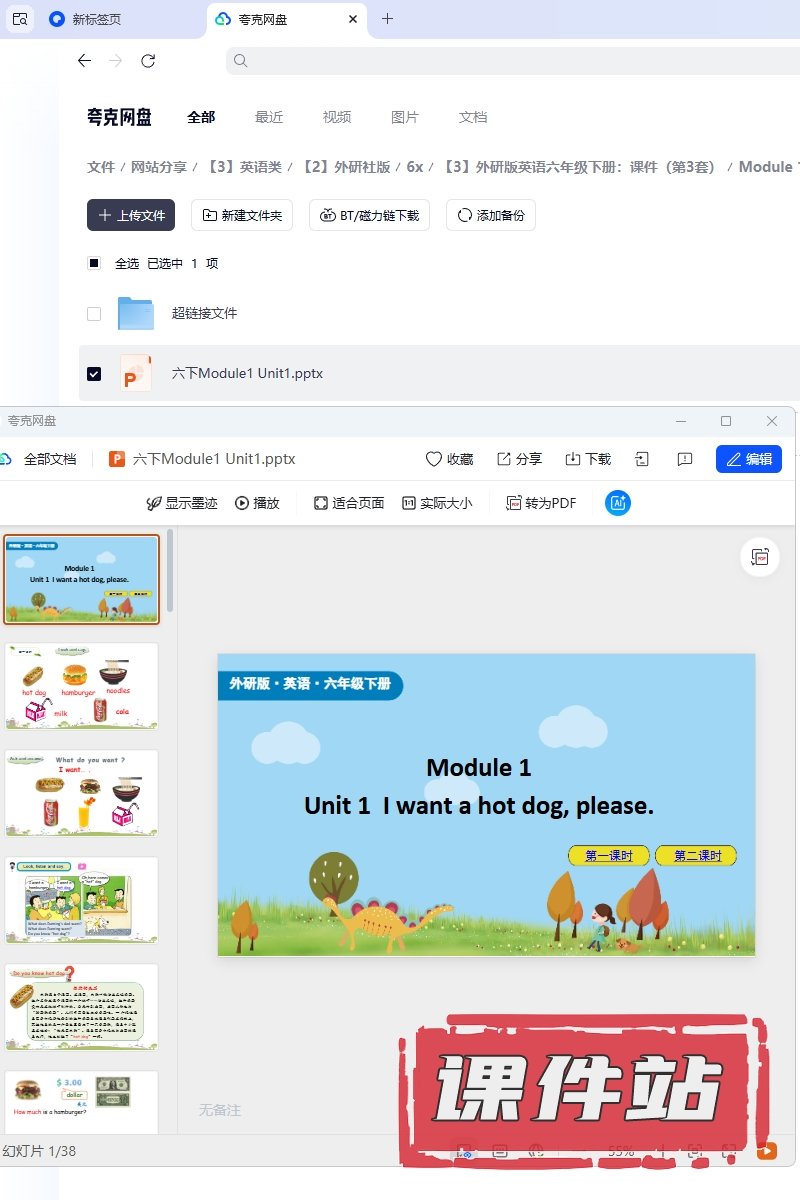Reload the page with the browser refresh icon
The width and height of the screenshot is (800, 1200).
(x=148, y=61)
